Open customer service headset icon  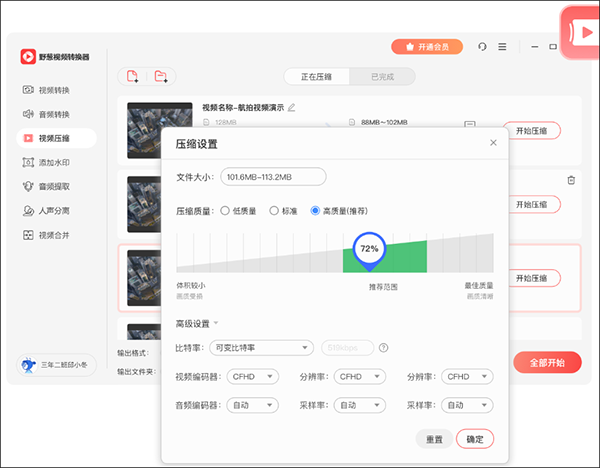coord(482,47)
